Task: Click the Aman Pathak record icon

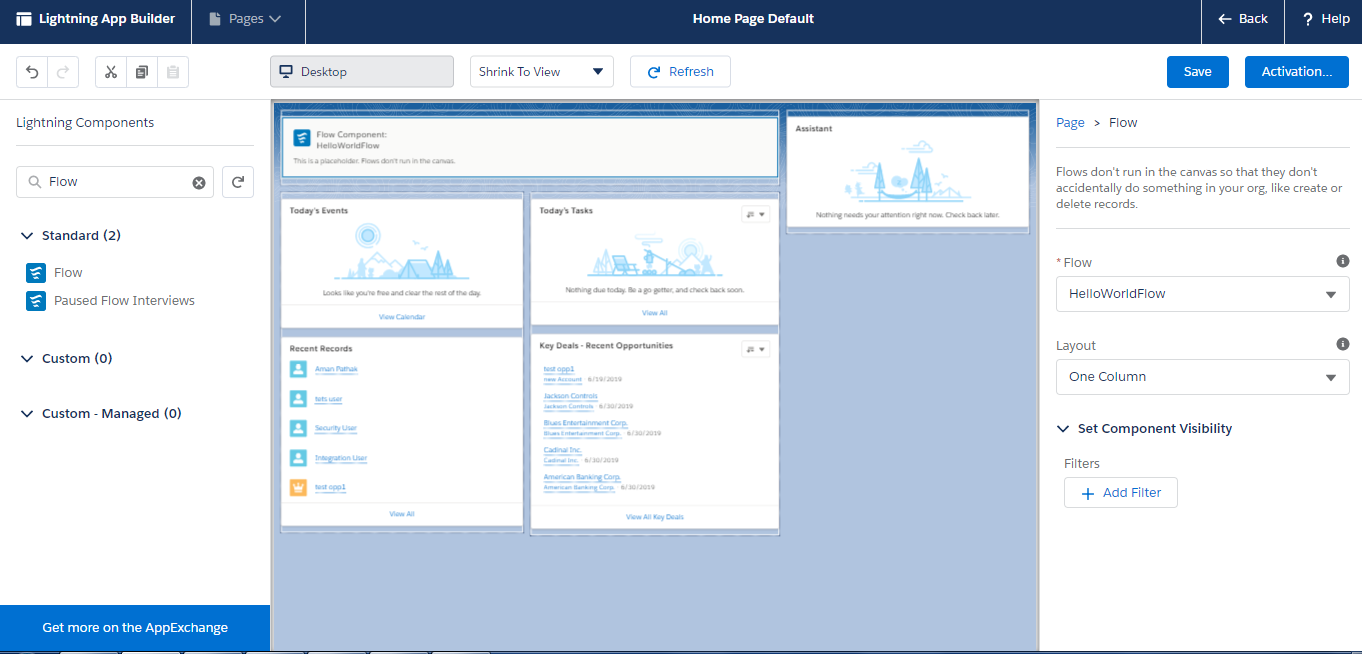Action: [x=298, y=369]
